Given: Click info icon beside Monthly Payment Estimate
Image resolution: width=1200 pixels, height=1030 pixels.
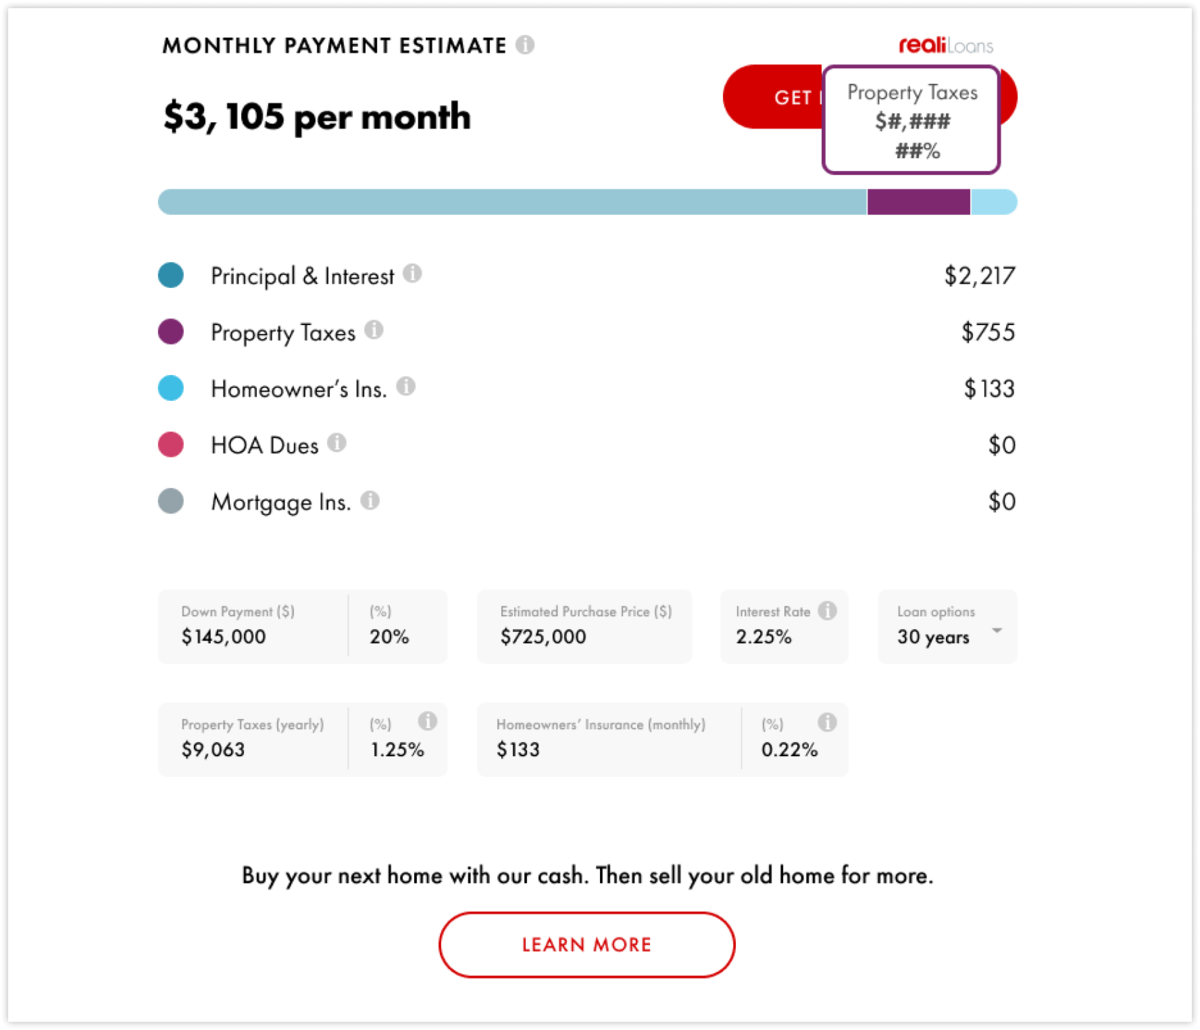Looking at the screenshot, I should (x=525, y=45).
